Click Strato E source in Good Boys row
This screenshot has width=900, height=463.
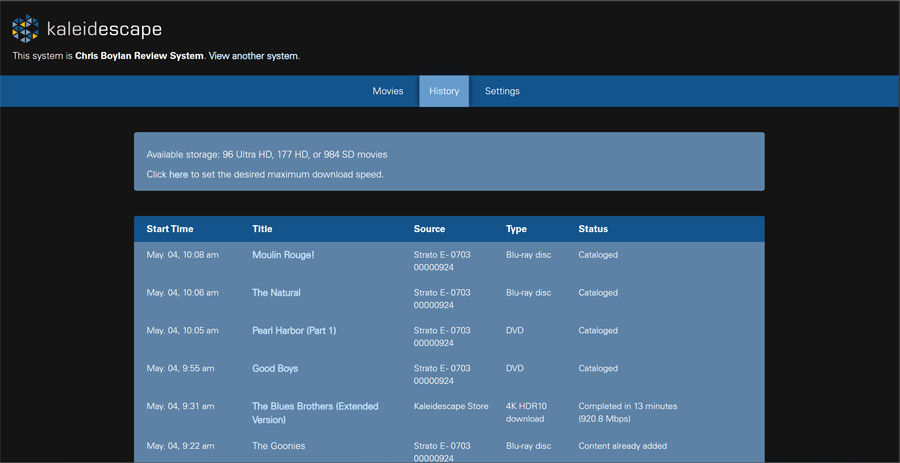(442, 375)
